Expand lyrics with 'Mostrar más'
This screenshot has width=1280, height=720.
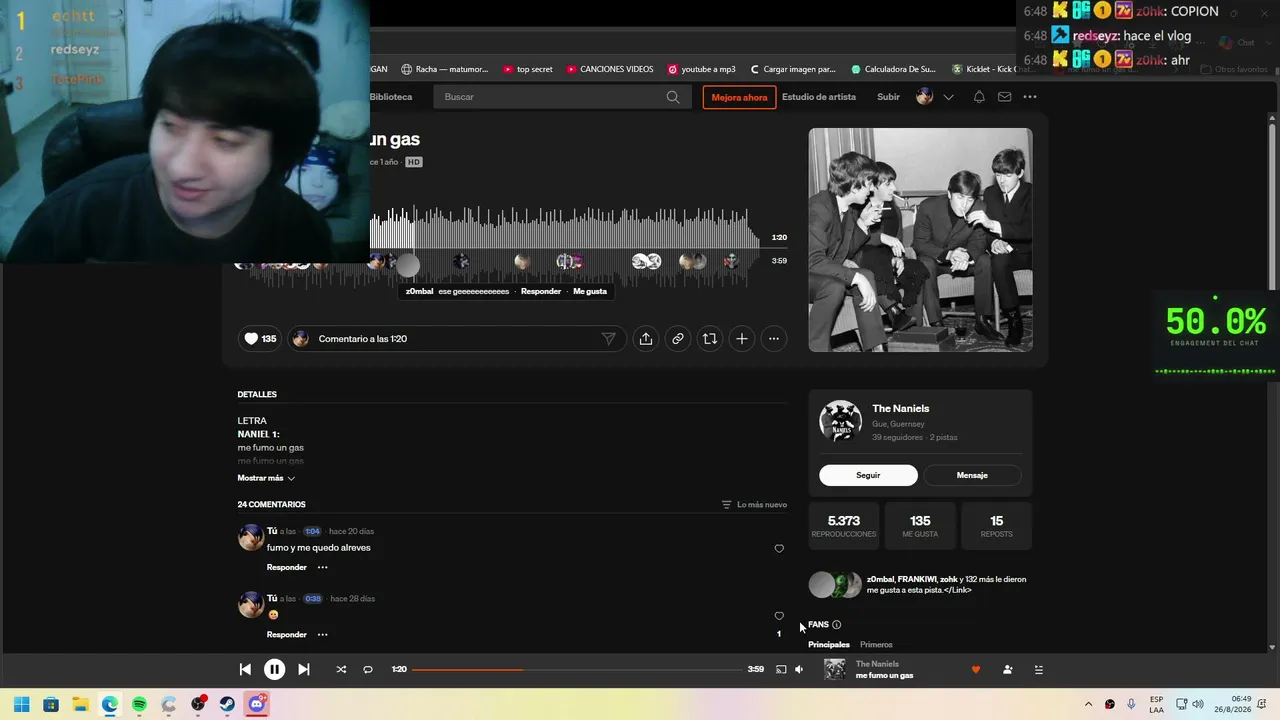click(266, 478)
